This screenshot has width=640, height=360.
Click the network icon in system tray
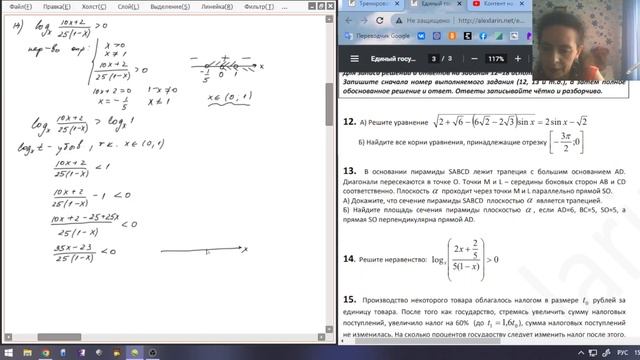point(593,353)
